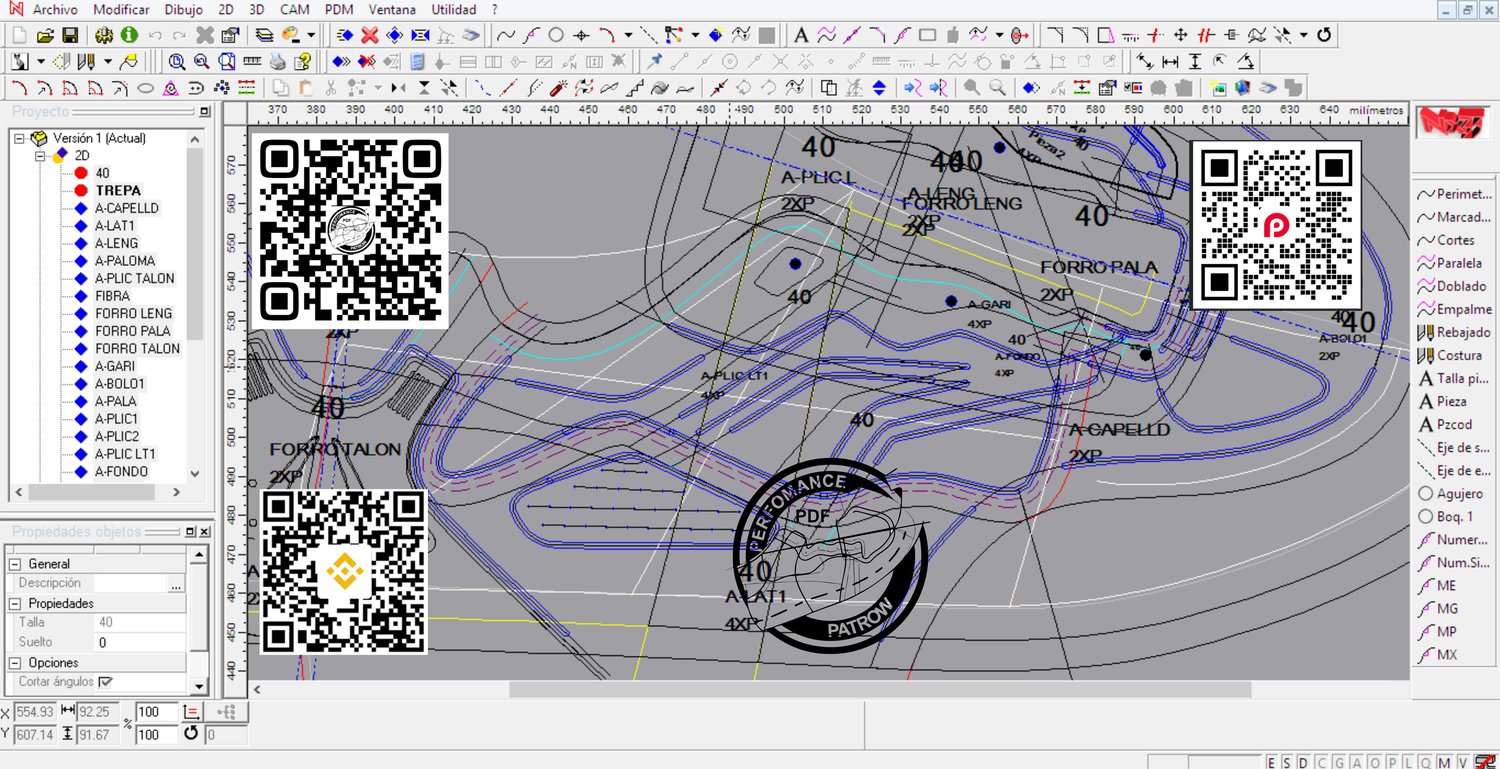Image resolution: width=1500 pixels, height=769 pixels.
Task: Click the red dynamite icon
Action: (x=560, y=87)
